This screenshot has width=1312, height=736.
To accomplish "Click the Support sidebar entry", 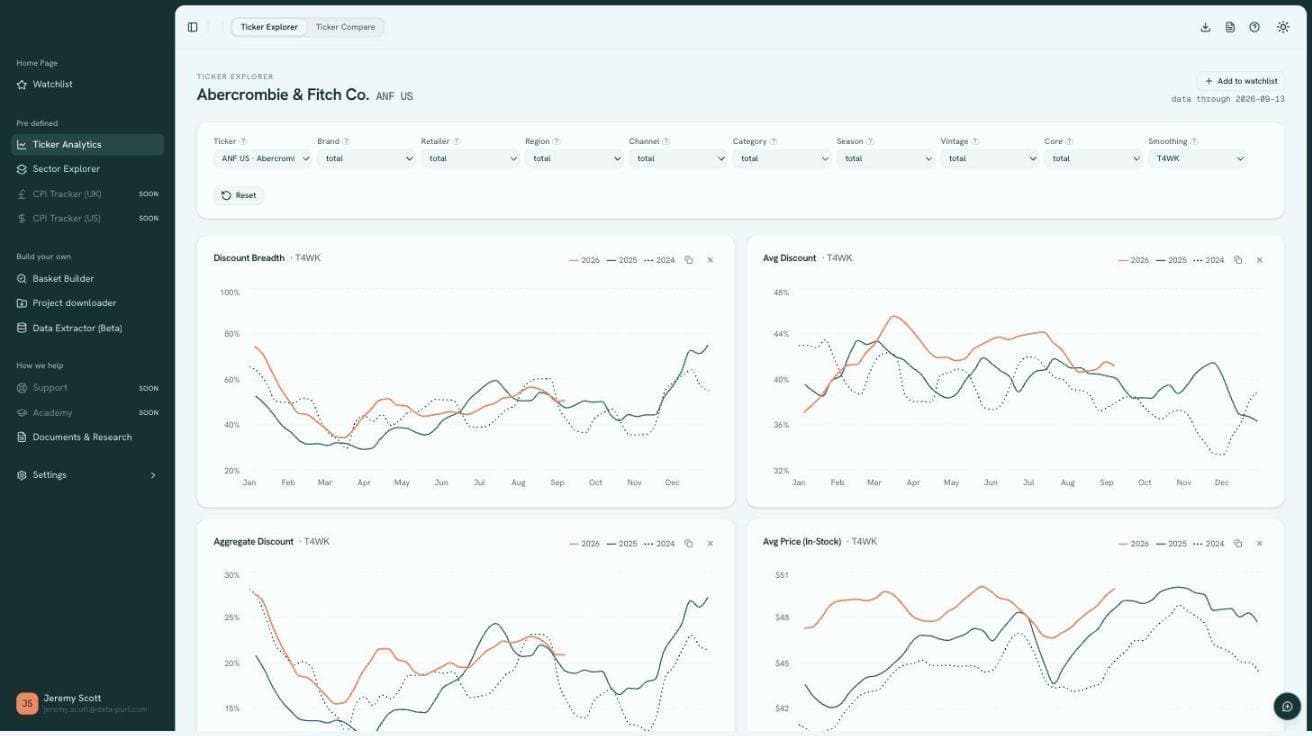I will click(x=87, y=388).
